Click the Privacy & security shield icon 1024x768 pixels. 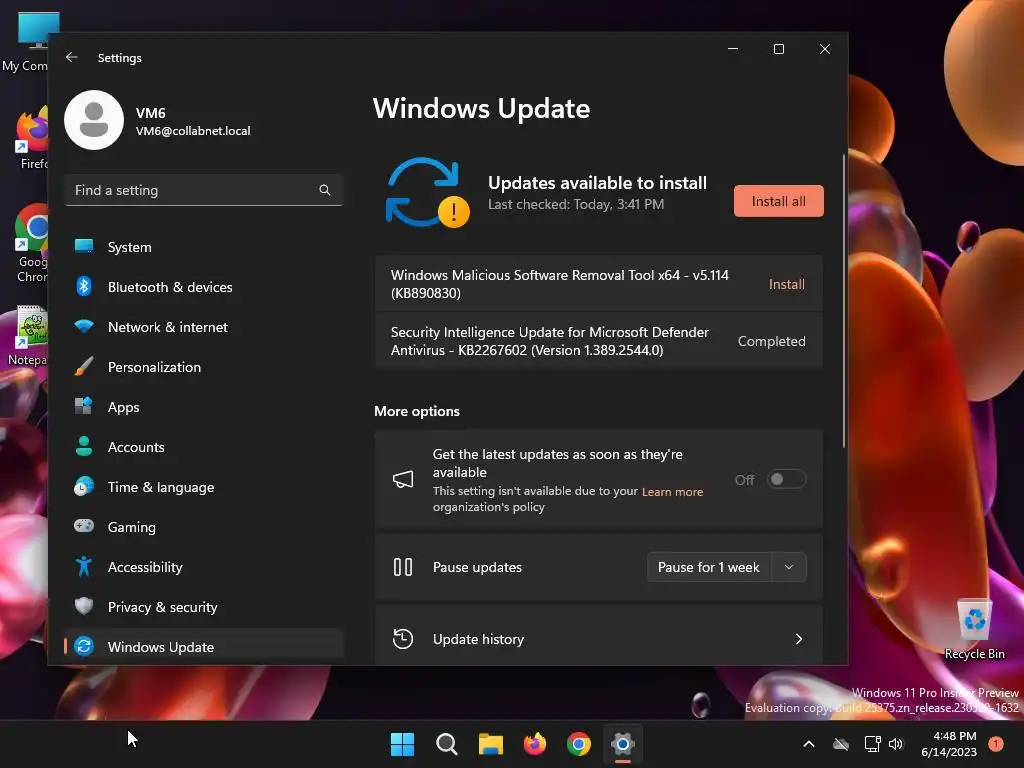(x=84, y=606)
